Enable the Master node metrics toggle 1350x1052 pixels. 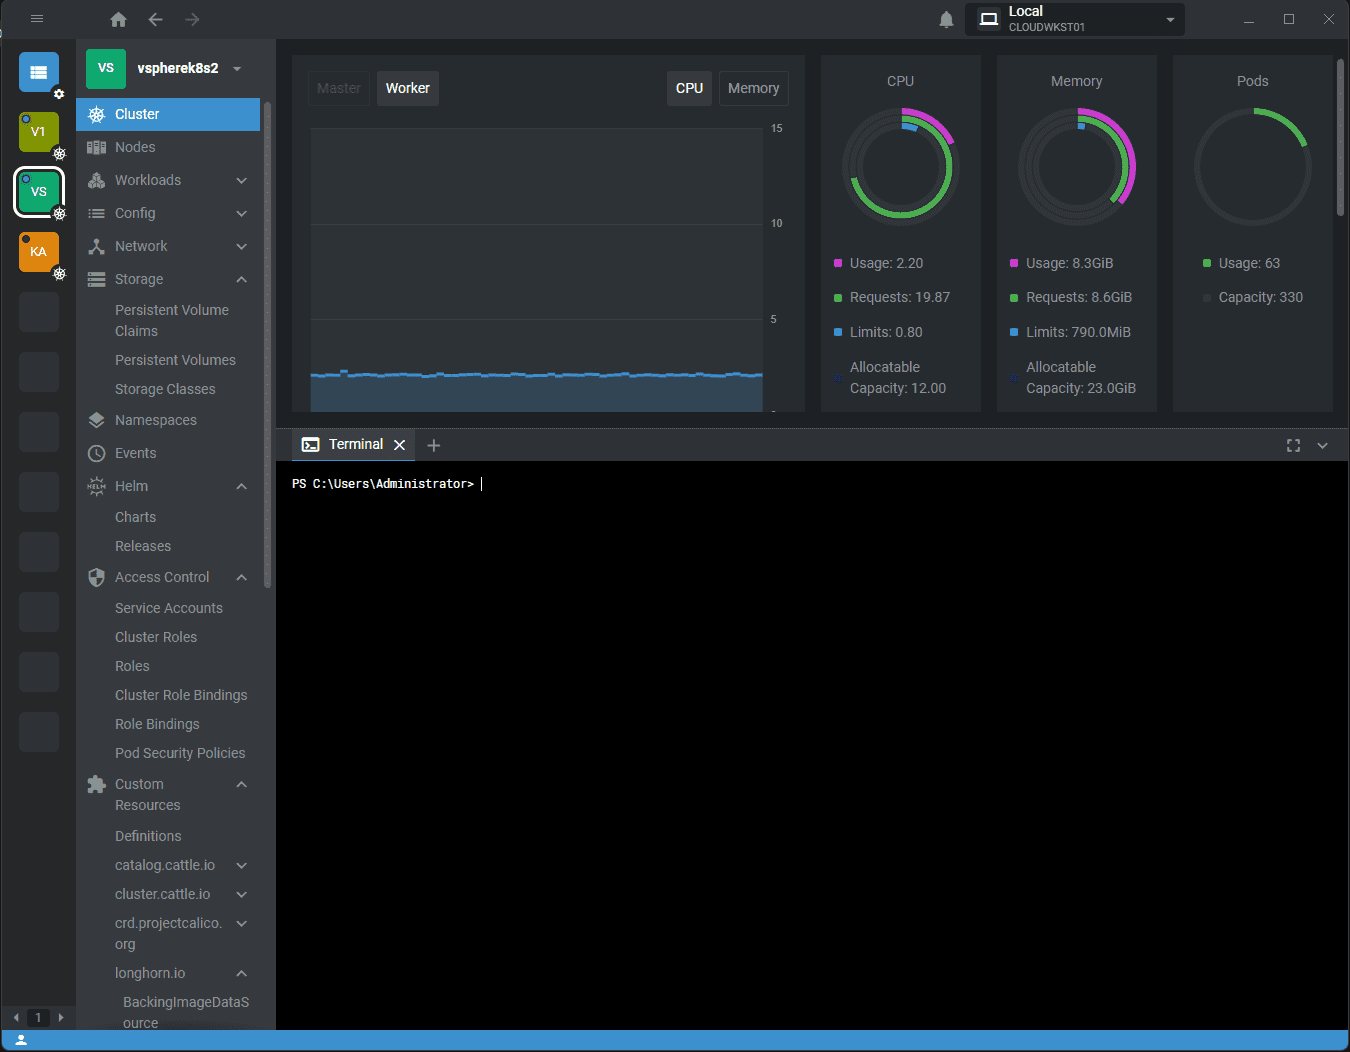(338, 88)
